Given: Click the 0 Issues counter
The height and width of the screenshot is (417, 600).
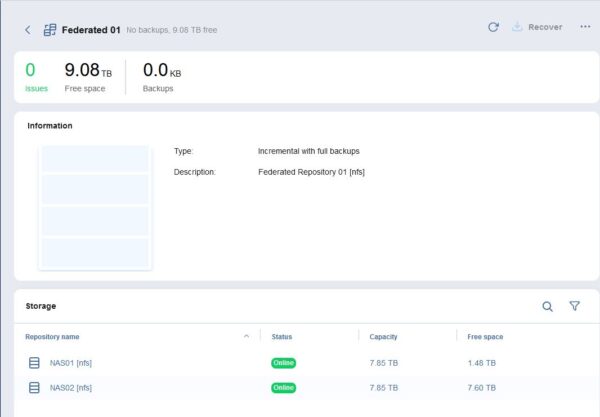Looking at the screenshot, I should pos(36,77).
